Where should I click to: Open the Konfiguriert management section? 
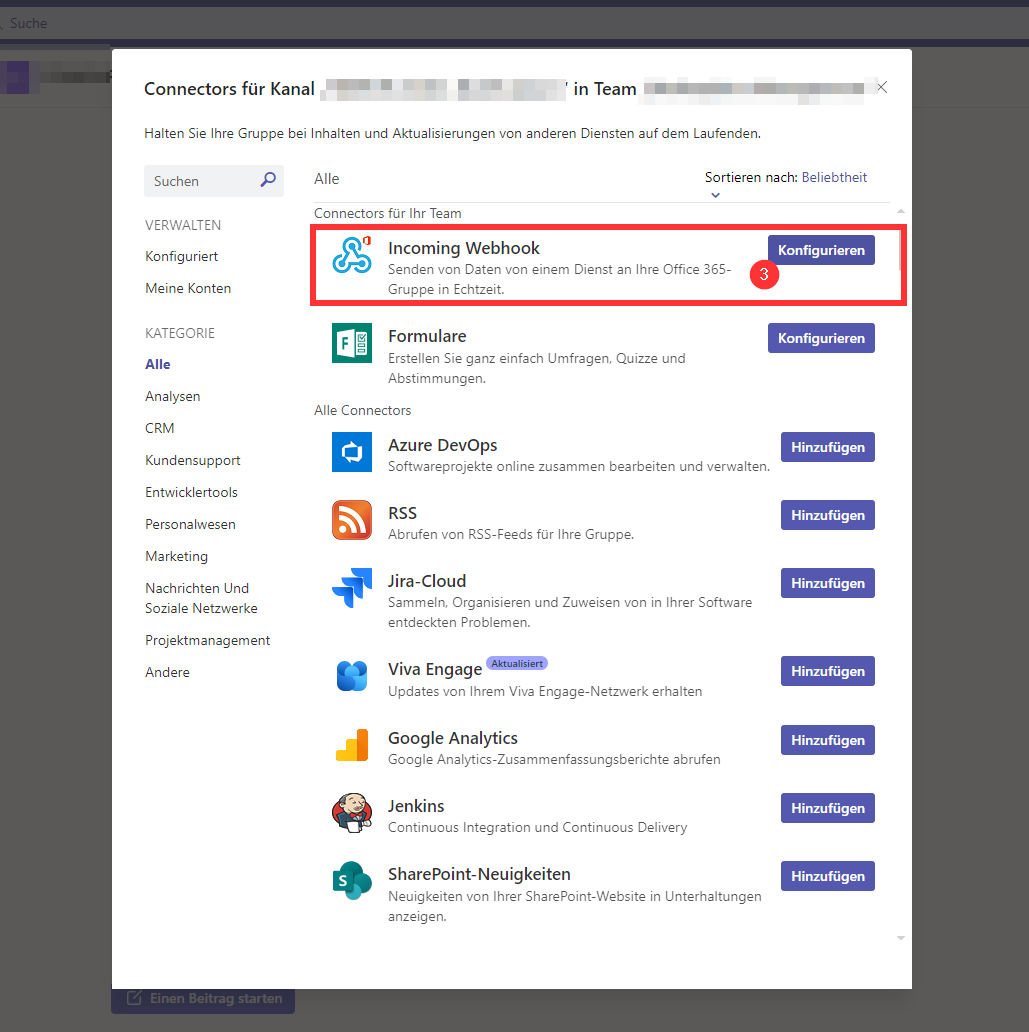coord(182,256)
